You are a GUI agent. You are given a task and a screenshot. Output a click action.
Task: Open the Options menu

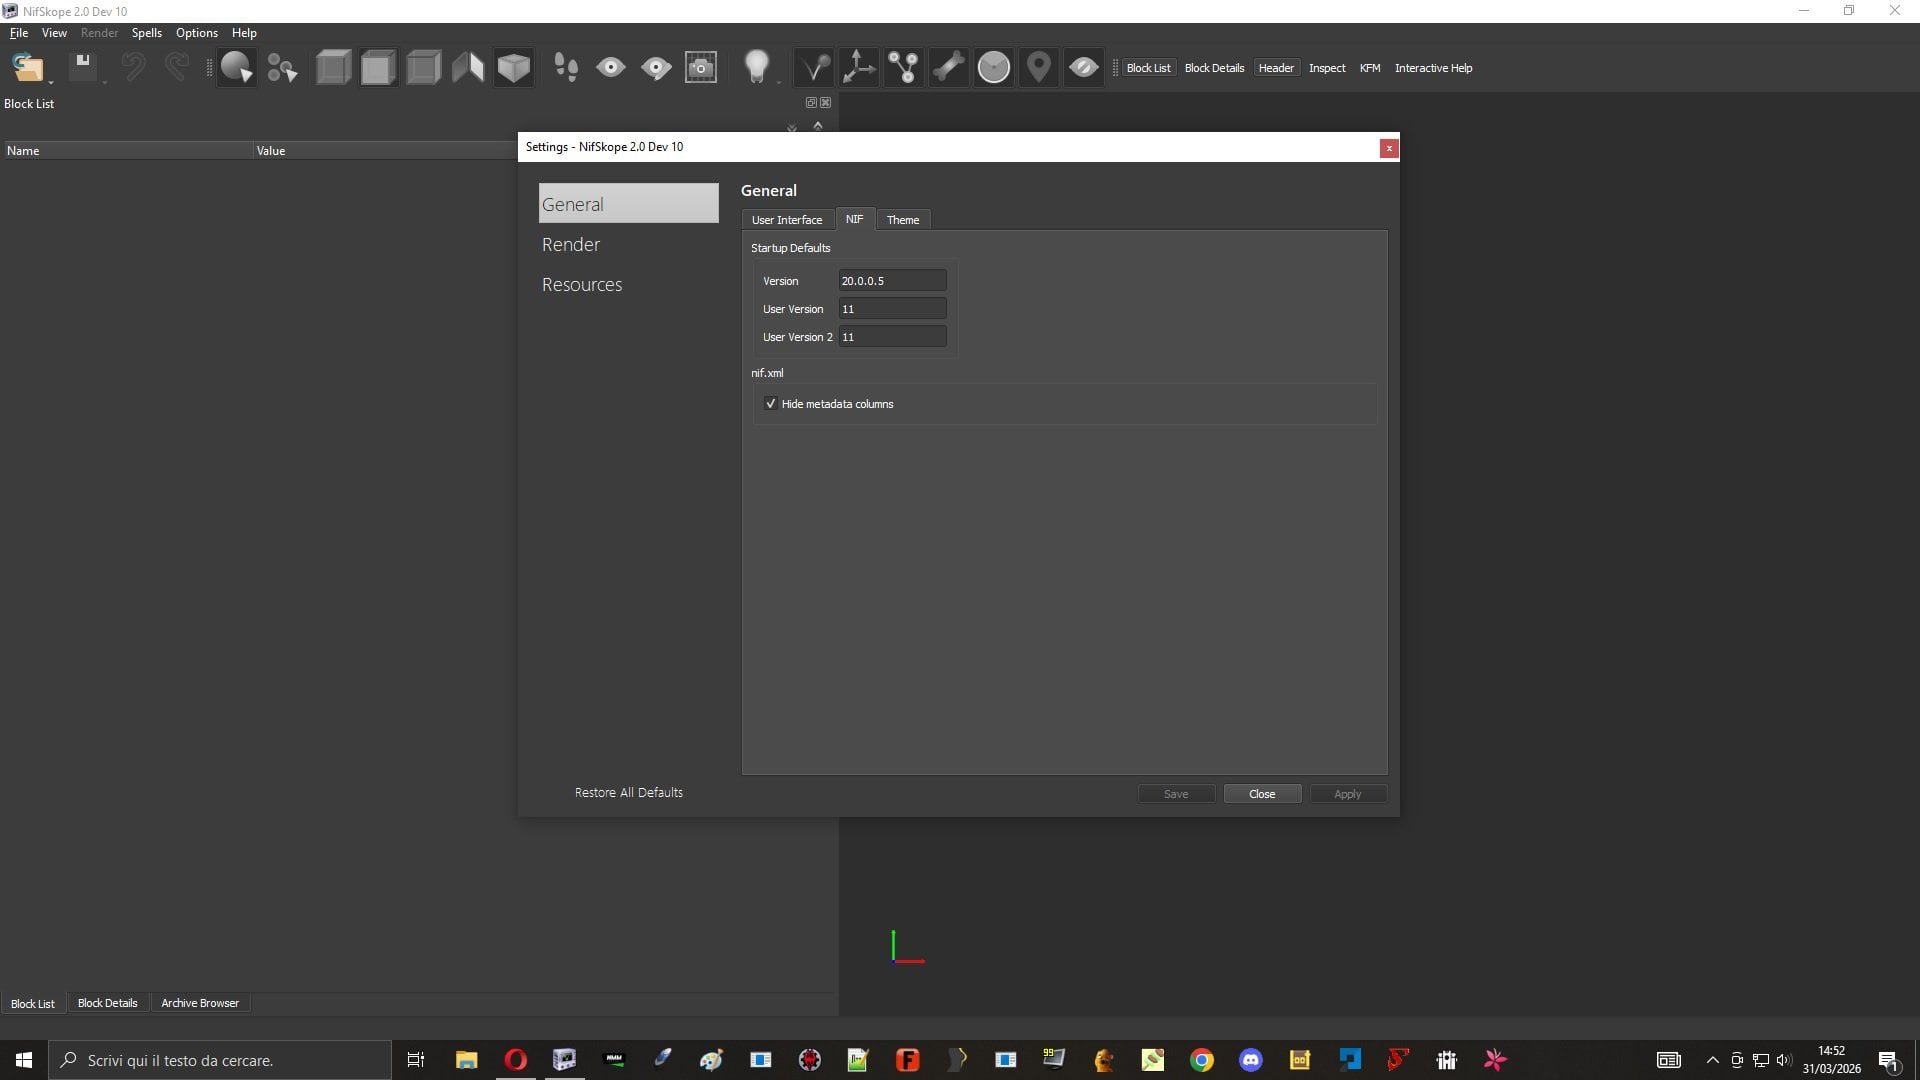(x=197, y=33)
